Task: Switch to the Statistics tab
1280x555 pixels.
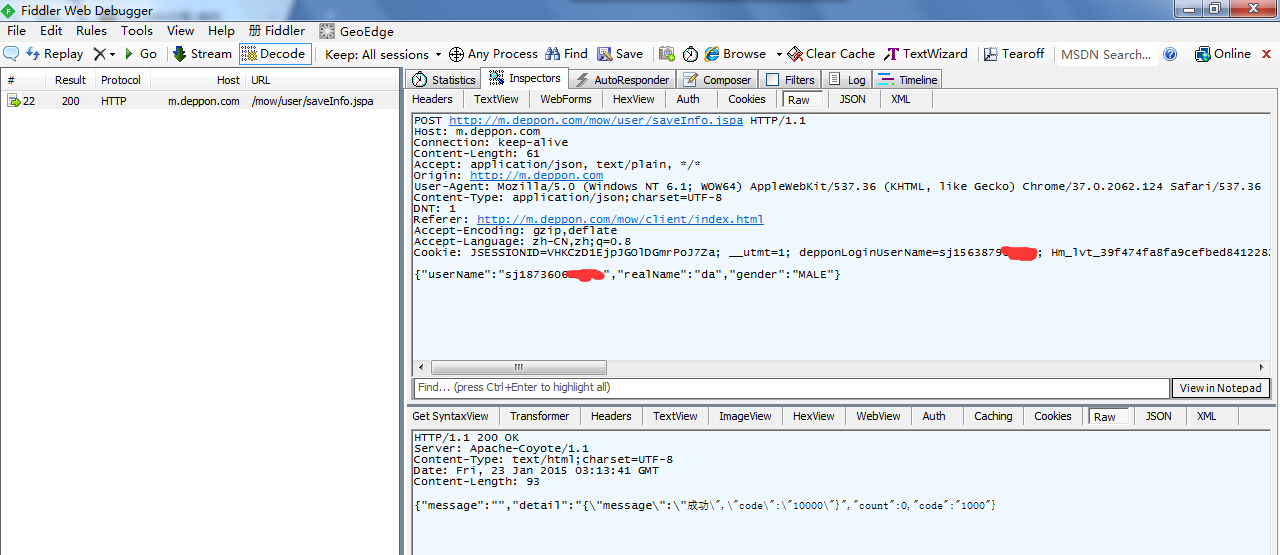Action: point(445,80)
